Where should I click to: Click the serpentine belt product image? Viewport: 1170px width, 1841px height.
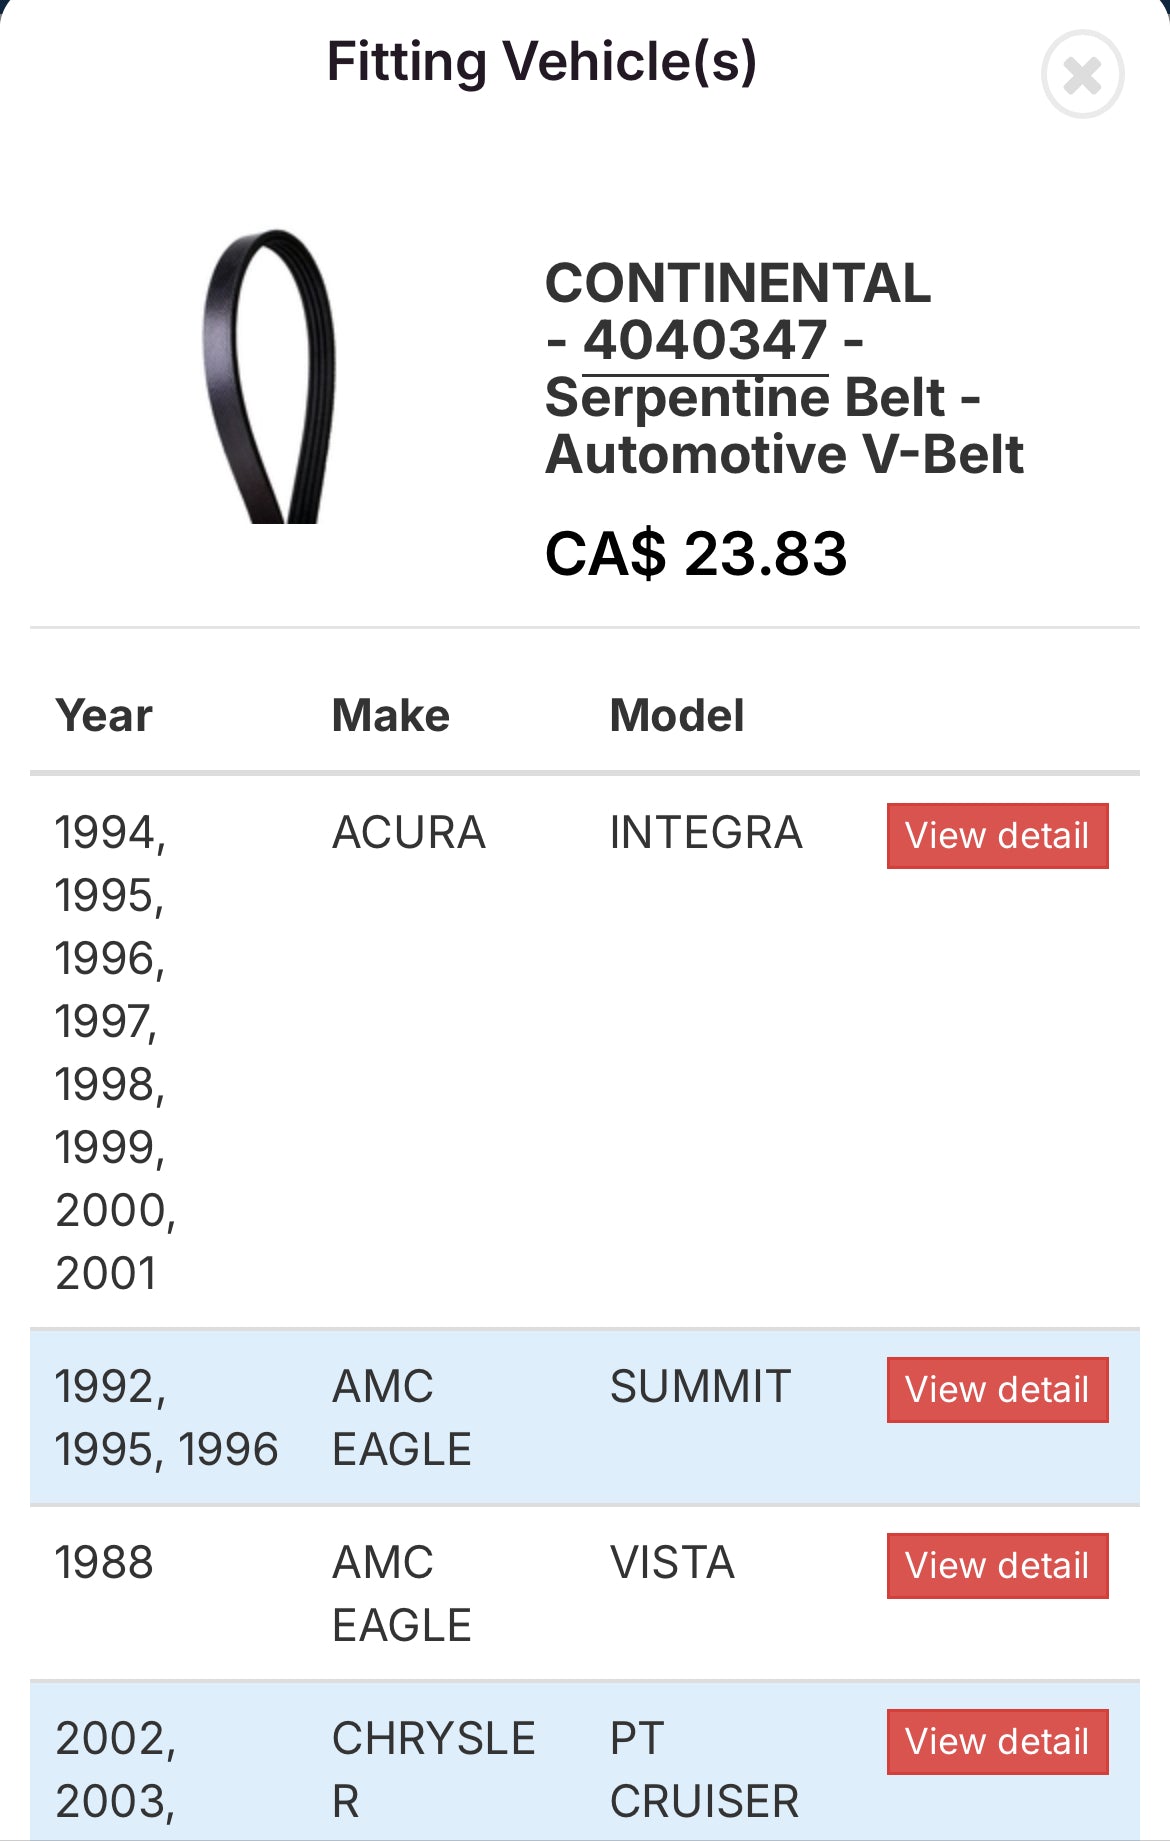(269, 377)
